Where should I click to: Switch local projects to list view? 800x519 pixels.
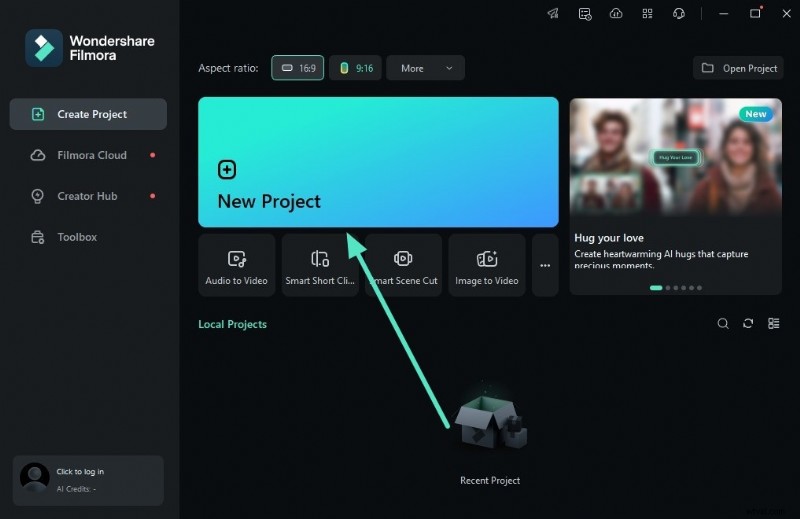pos(773,324)
